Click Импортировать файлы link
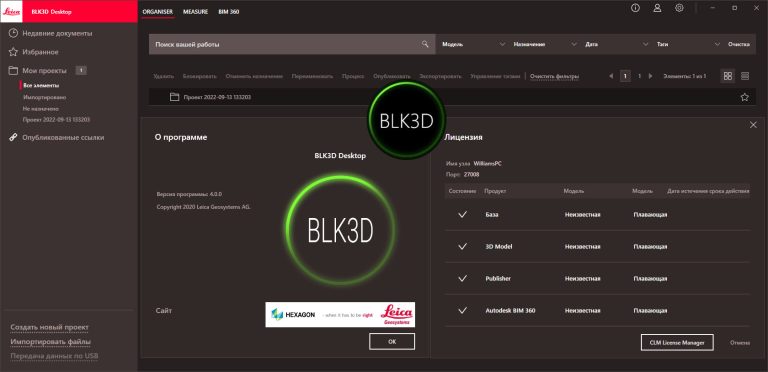This screenshot has width=768, height=372. tap(51, 342)
